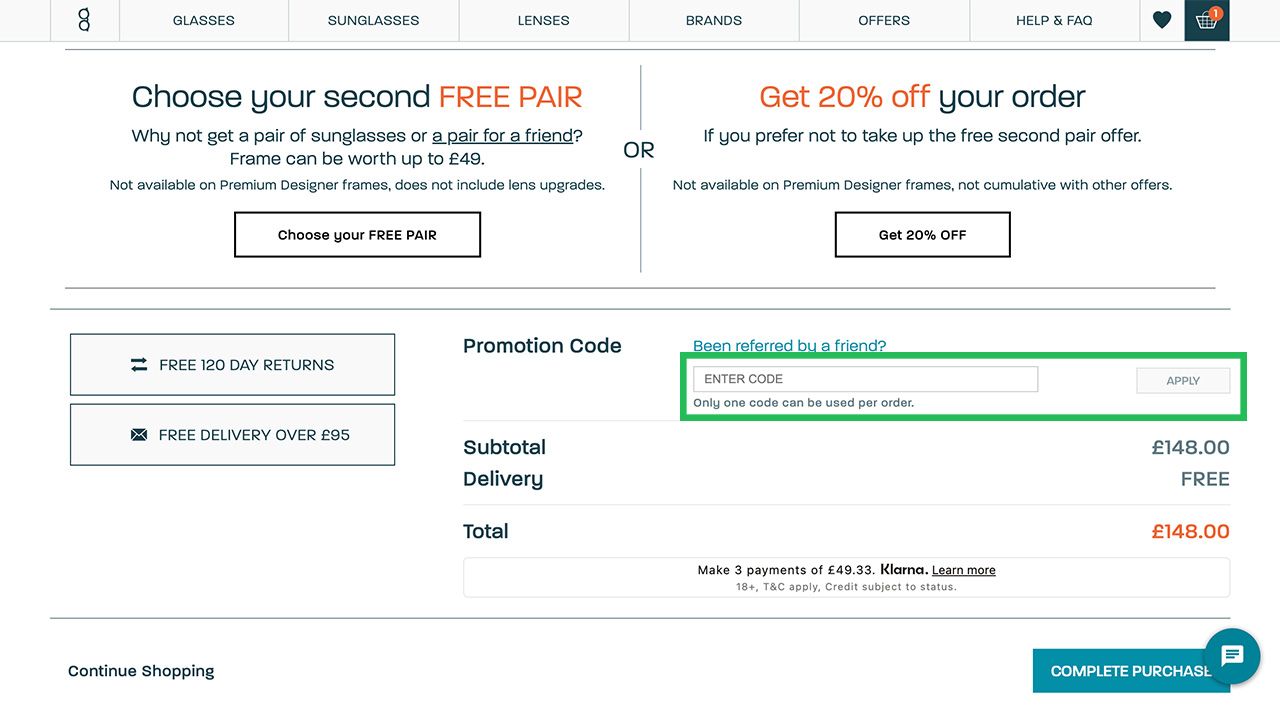Open the OFFERS menu
Image resolution: width=1280 pixels, height=720 pixels.
[883, 20]
